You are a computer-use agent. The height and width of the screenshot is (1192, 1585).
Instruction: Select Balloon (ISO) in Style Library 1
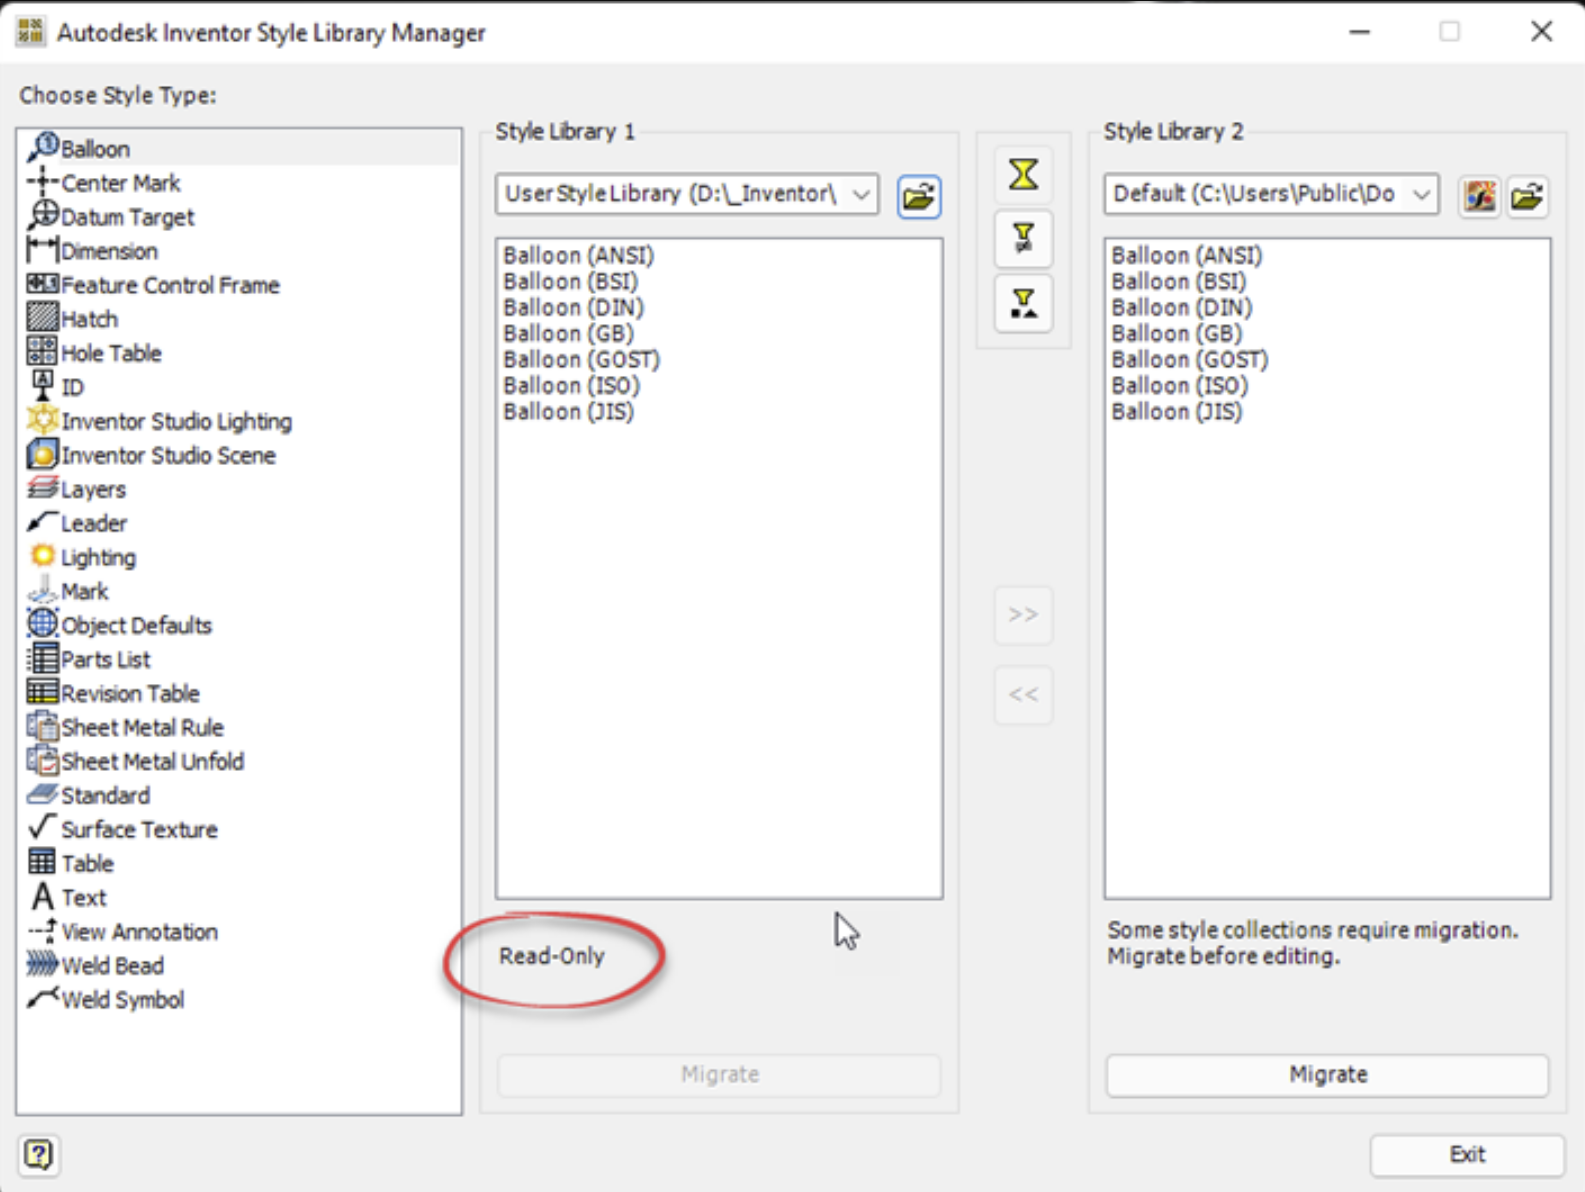pos(572,385)
